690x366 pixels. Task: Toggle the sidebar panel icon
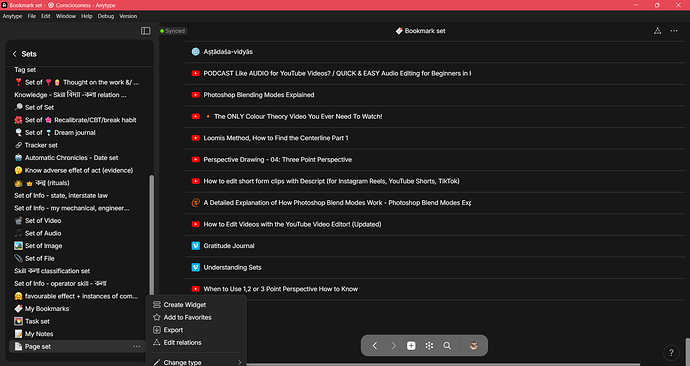[146, 31]
